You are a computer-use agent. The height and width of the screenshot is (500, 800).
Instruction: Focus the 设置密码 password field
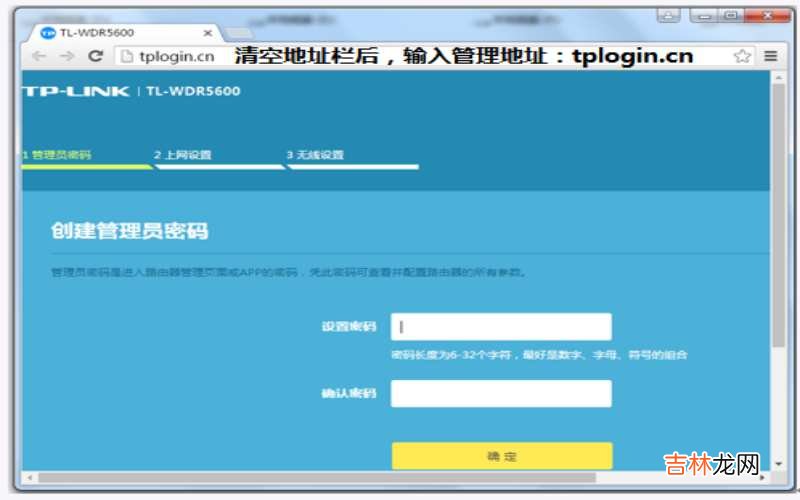[500, 327]
